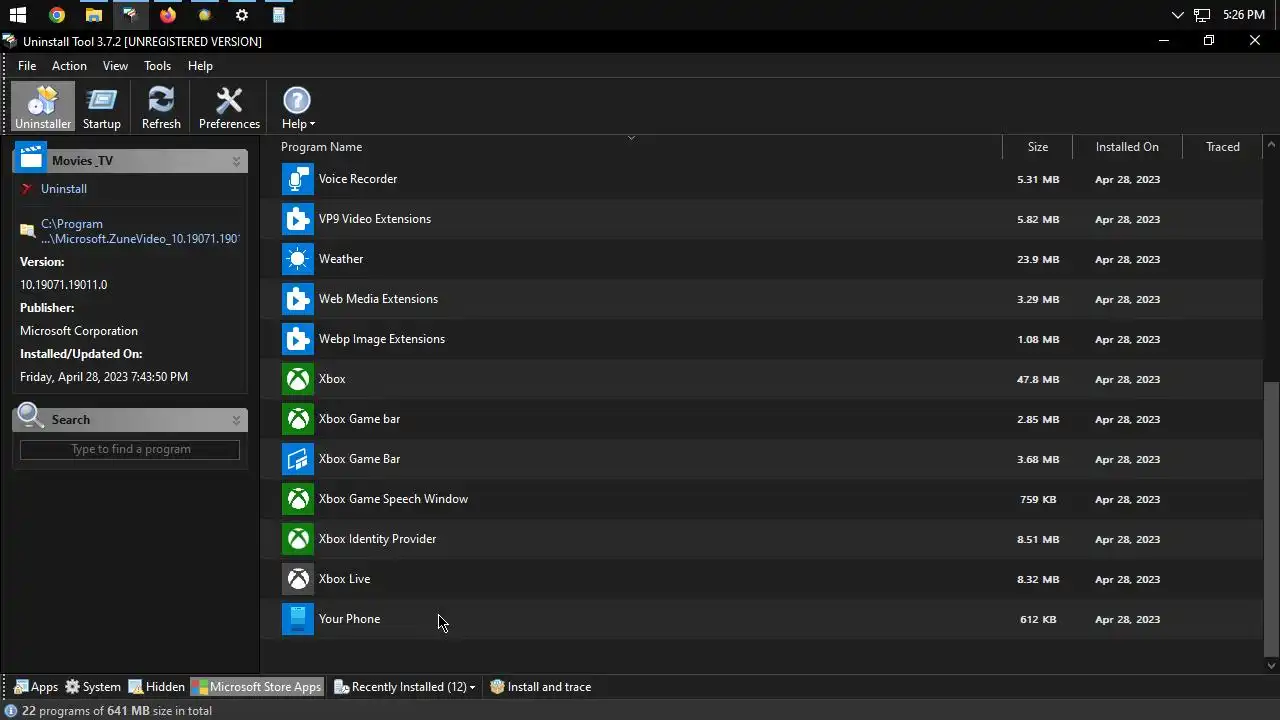Select the lowercase Xbox Game bar icon
The image size is (1280, 720).
point(298,419)
